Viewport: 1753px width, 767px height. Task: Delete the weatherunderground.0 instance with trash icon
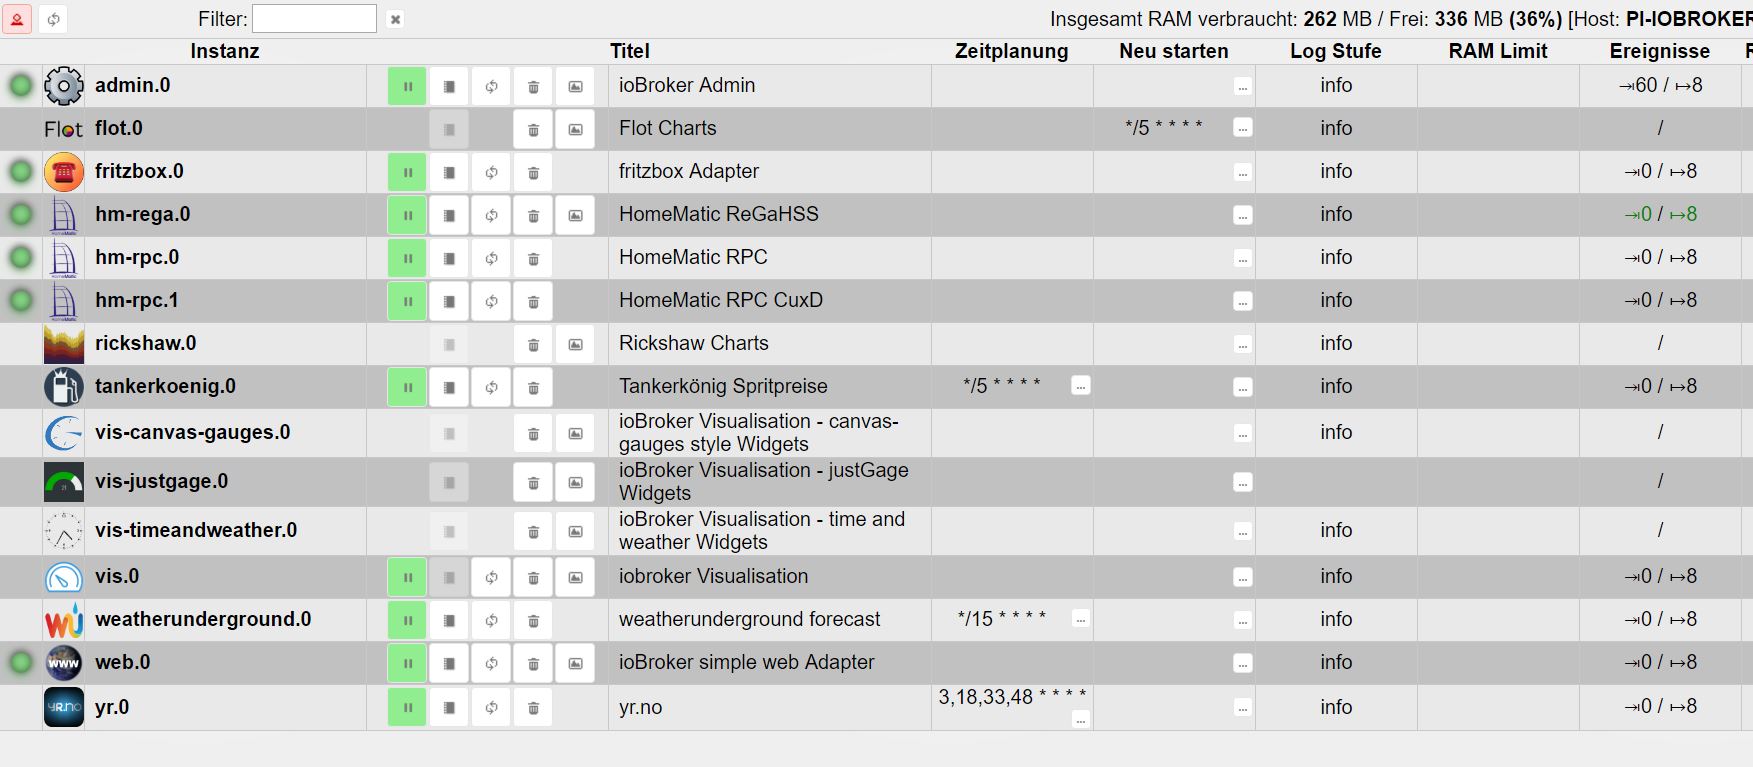(x=533, y=620)
